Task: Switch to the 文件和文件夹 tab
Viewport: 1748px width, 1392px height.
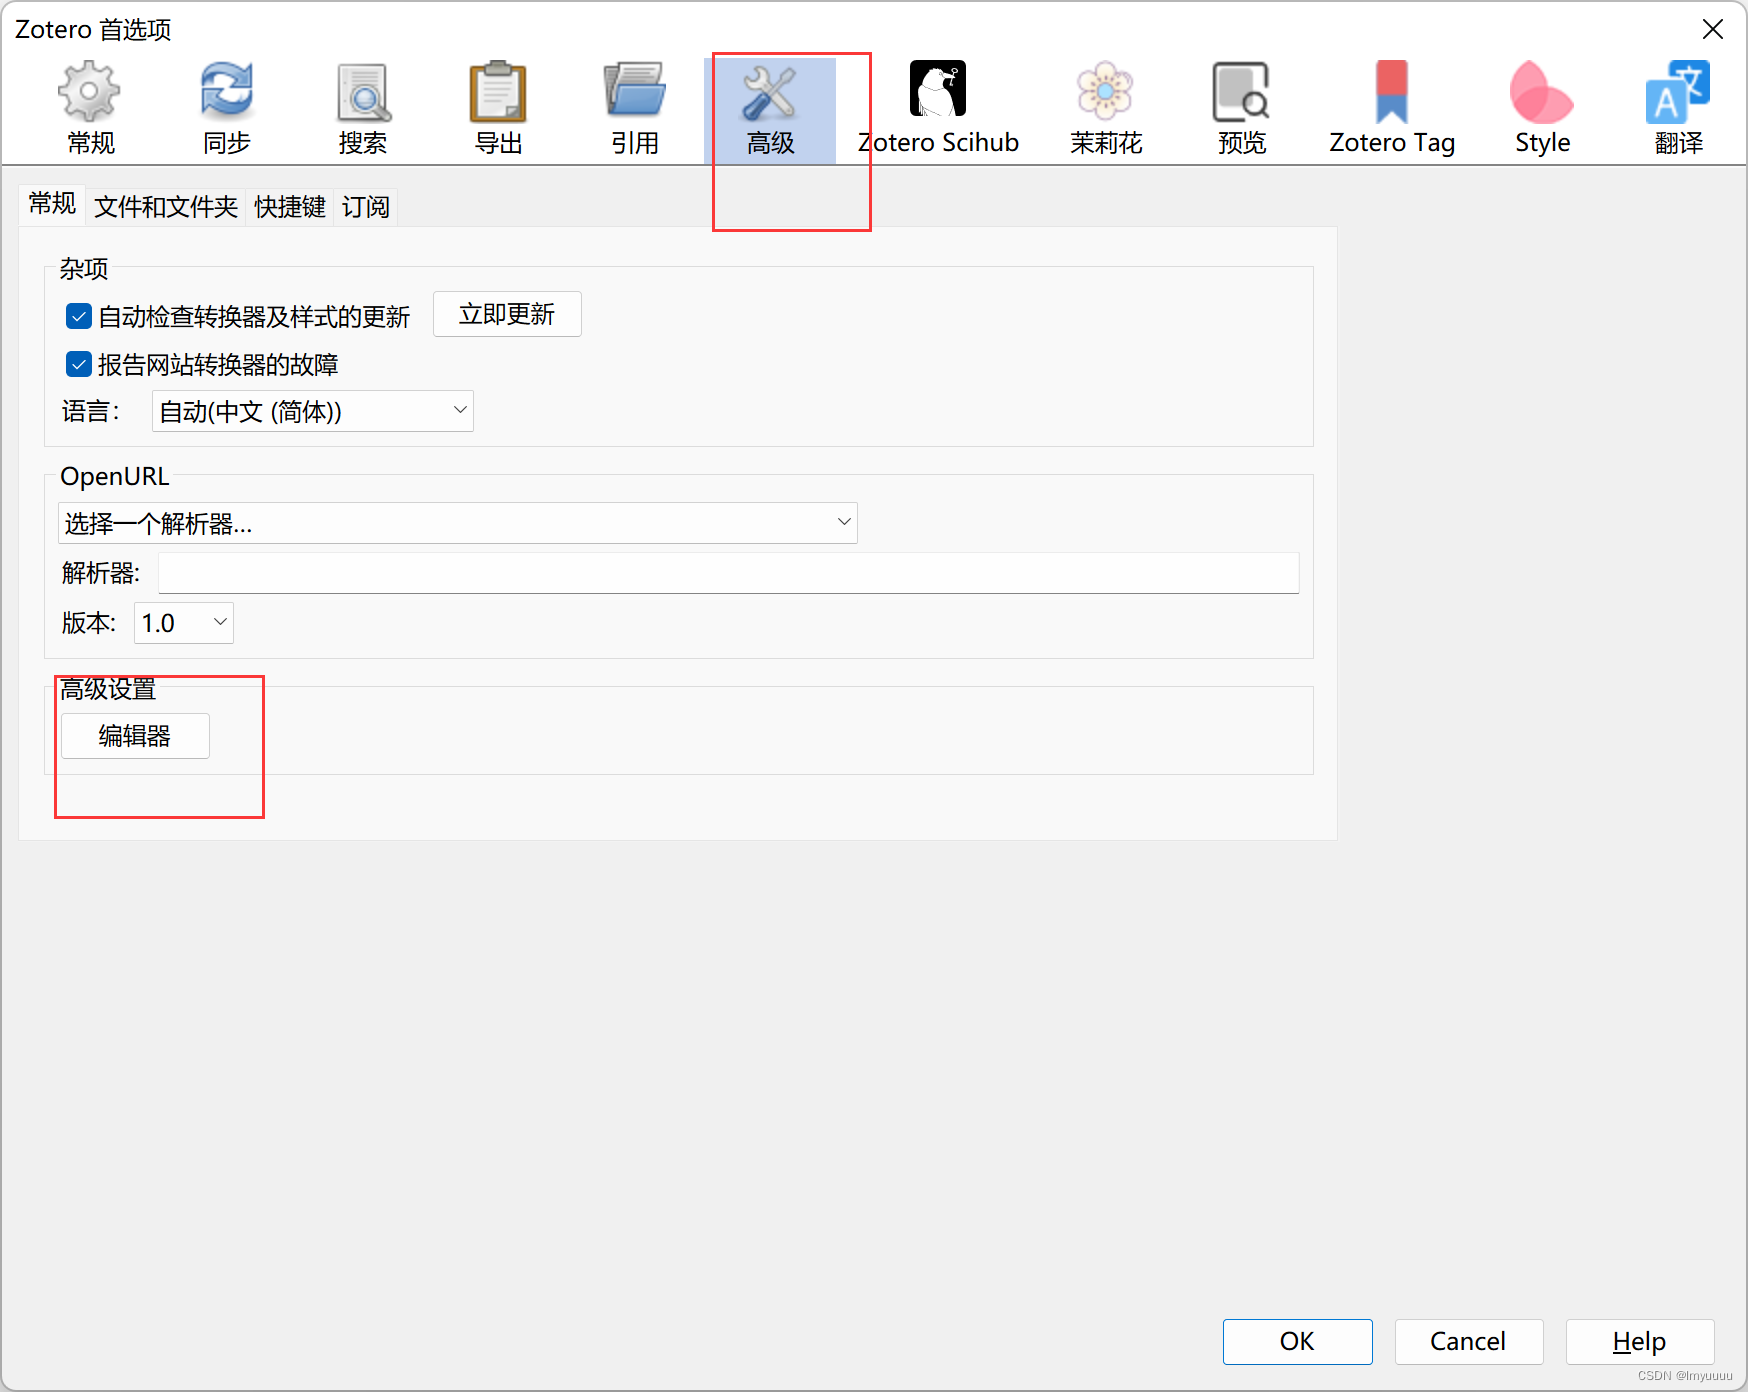Action: click(166, 207)
